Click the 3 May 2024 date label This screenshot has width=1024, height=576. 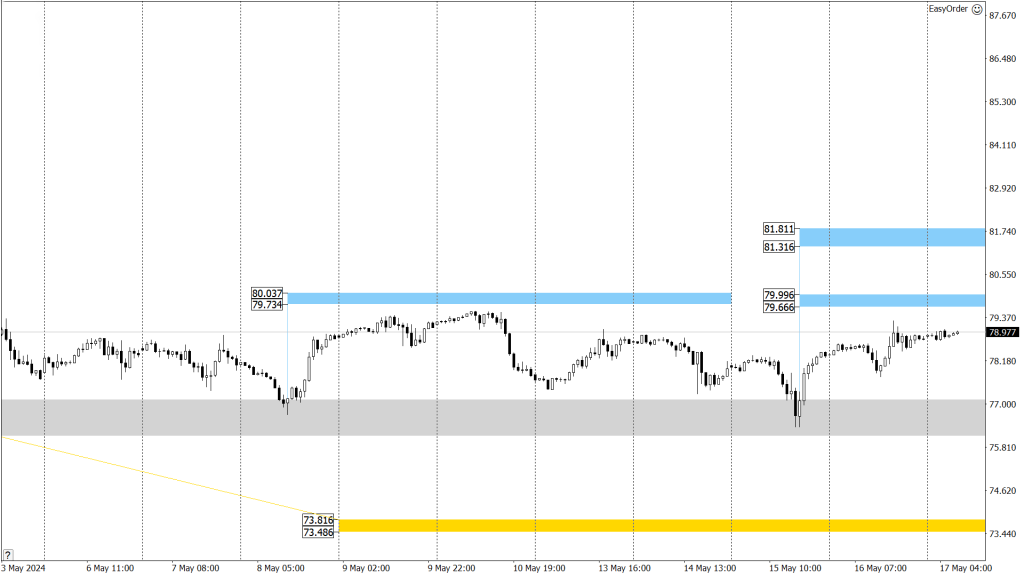pyautogui.click(x=24, y=568)
